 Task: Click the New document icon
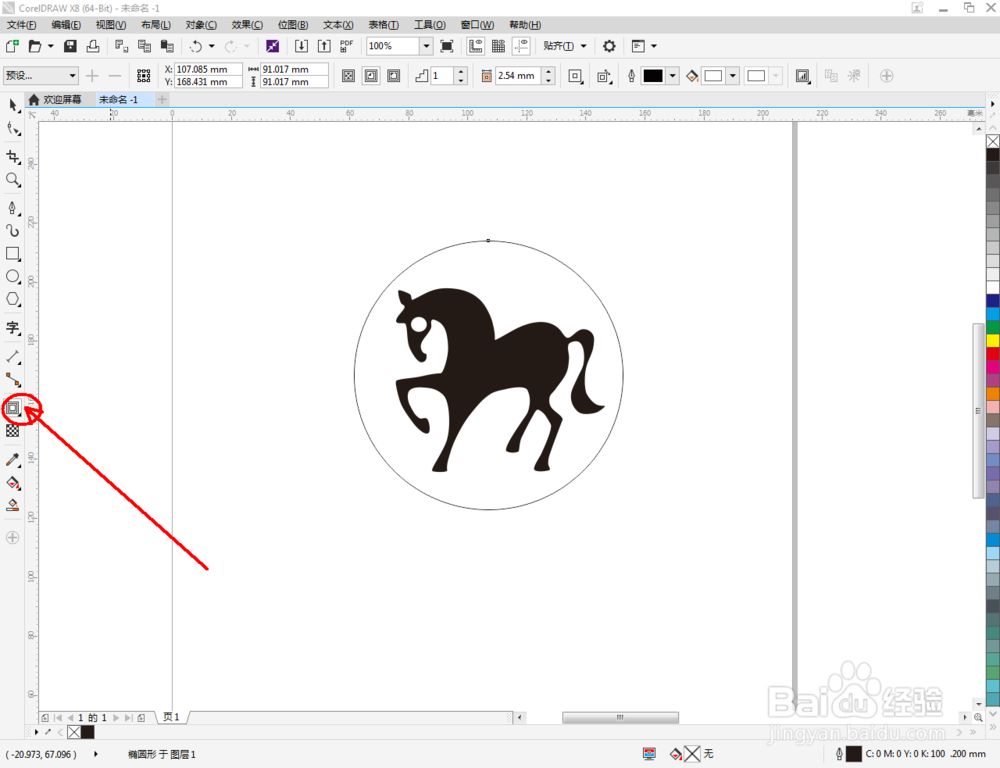pos(12,46)
